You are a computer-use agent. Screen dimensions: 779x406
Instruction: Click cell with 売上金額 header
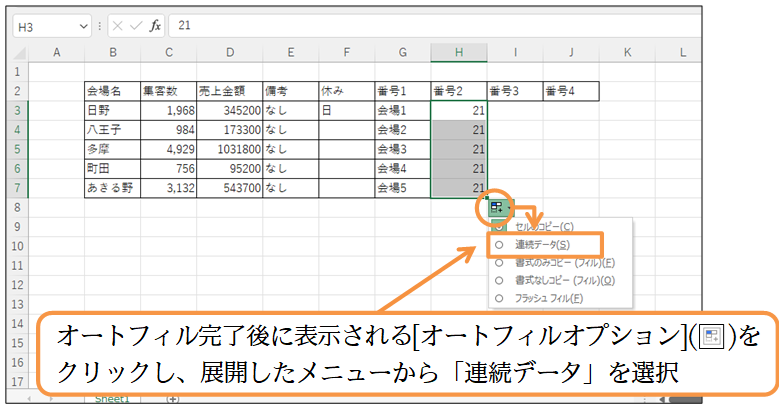[x=230, y=91]
